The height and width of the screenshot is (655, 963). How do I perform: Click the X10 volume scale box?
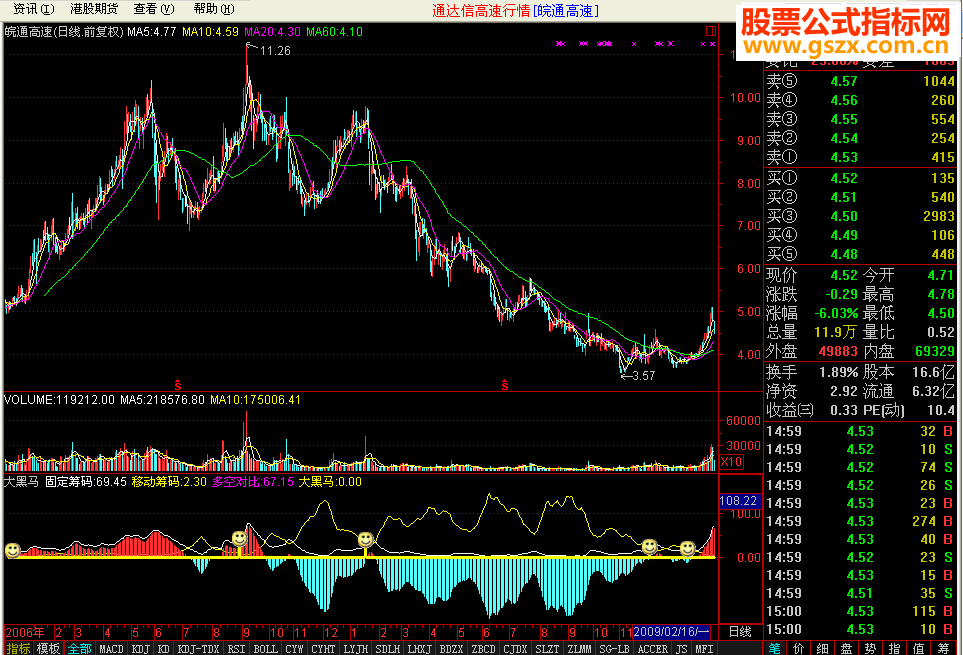731,462
